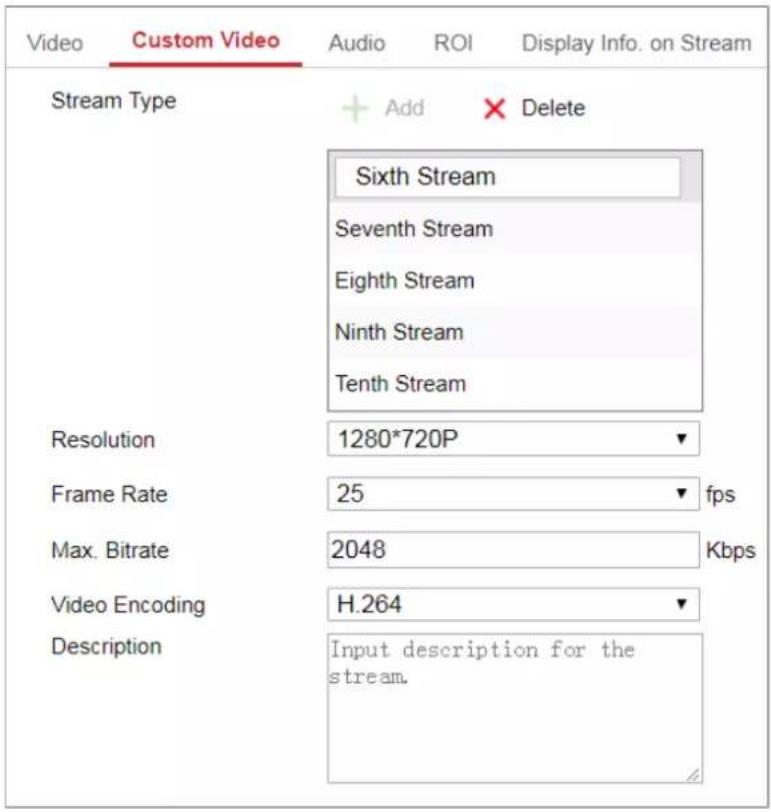Click the Max. Bitrate input field
This screenshot has height=812, width=771.
(x=513, y=549)
